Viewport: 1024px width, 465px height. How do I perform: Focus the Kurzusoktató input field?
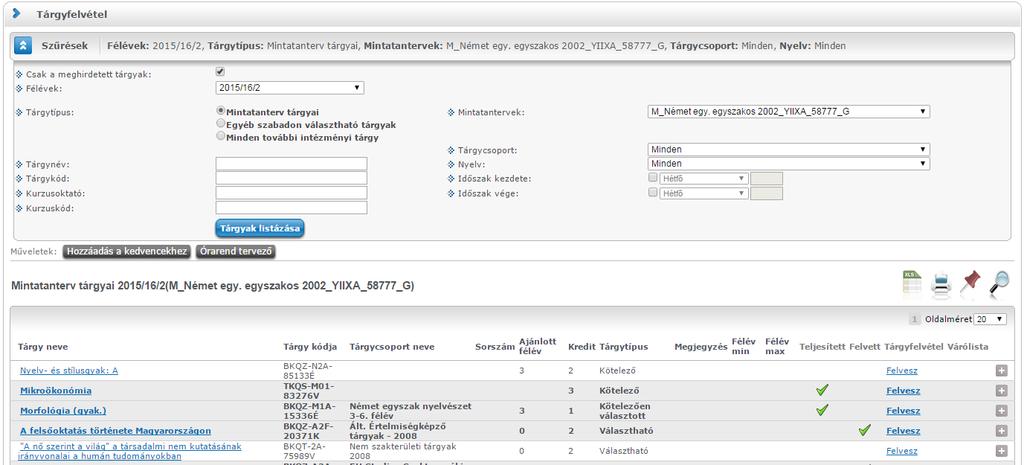pos(291,193)
